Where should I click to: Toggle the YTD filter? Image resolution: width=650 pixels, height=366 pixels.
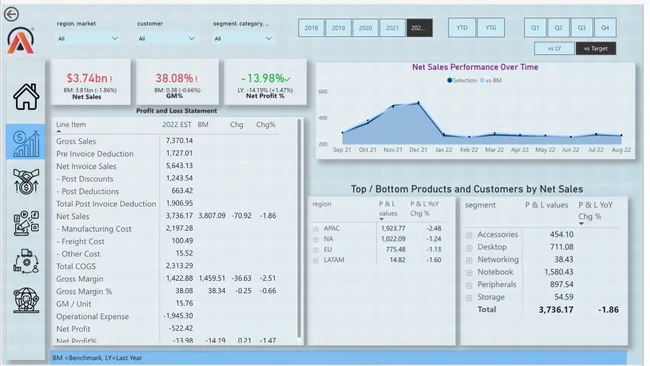[462, 28]
